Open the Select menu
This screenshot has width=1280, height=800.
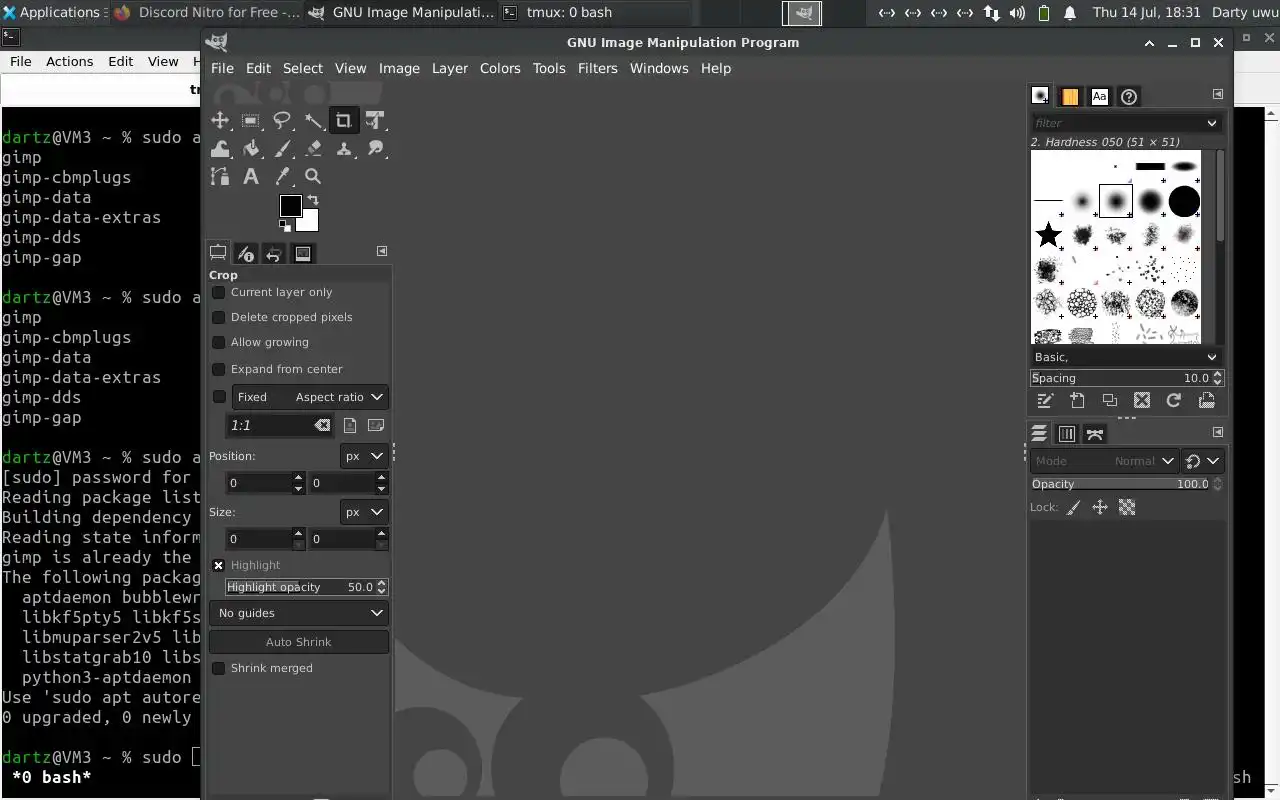pyautogui.click(x=303, y=68)
